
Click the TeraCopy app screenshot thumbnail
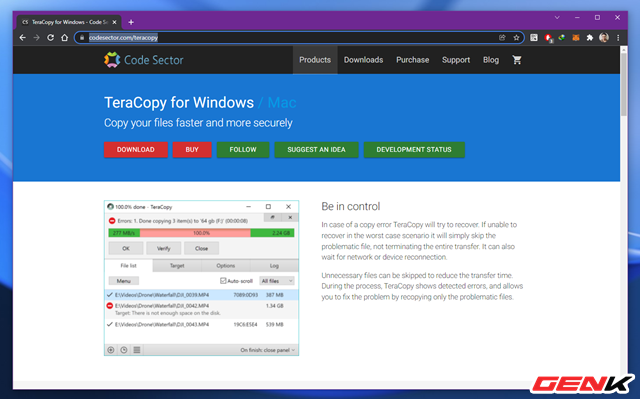click(x=201, y=278)
